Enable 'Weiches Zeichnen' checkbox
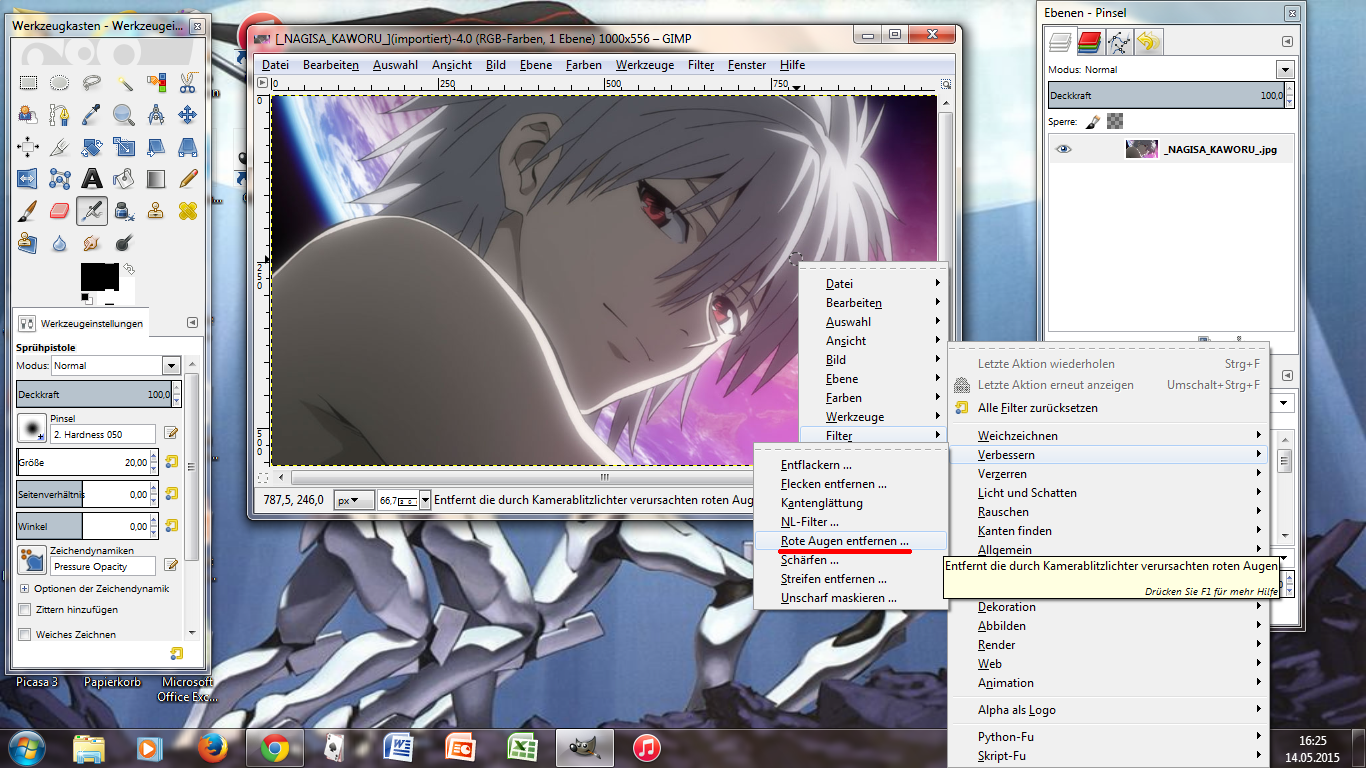The image size is (1366, 769). tap(25, 634)
